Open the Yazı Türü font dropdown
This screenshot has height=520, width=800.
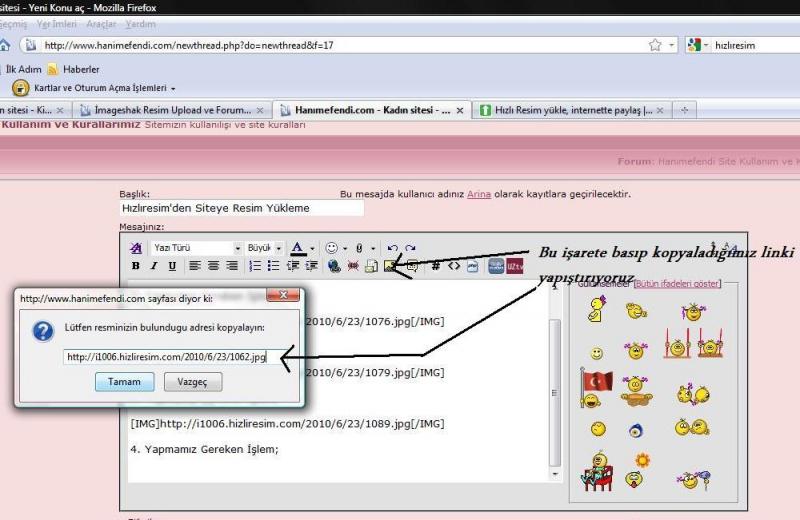[196, 248]
